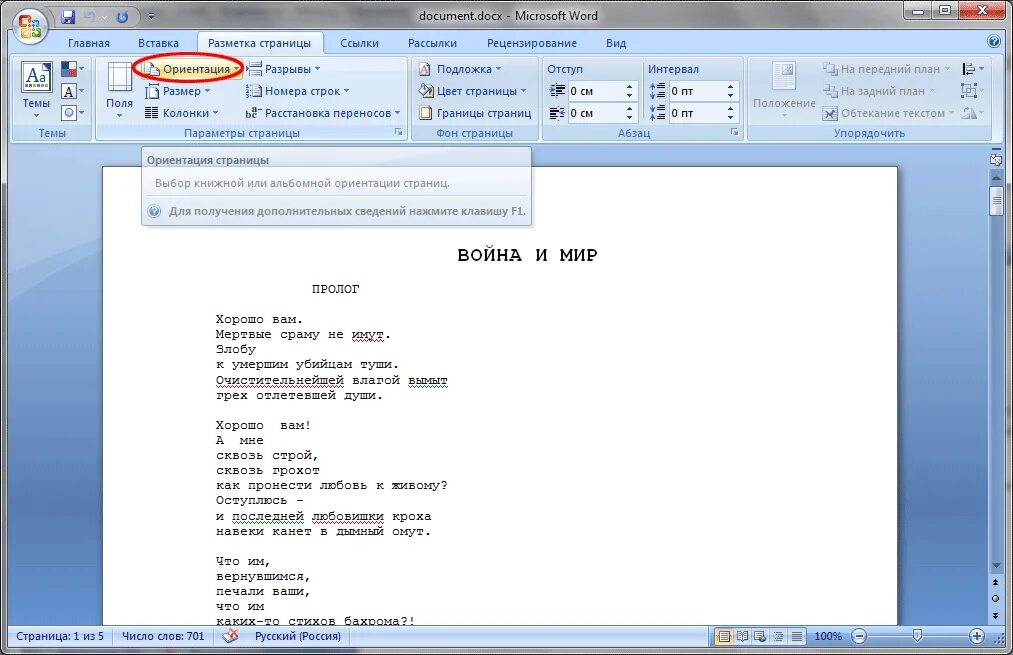Image resolution: width=1013 pixels, height=655 pixels.
Task: Increase the left indent value
Action: (629, 87)
